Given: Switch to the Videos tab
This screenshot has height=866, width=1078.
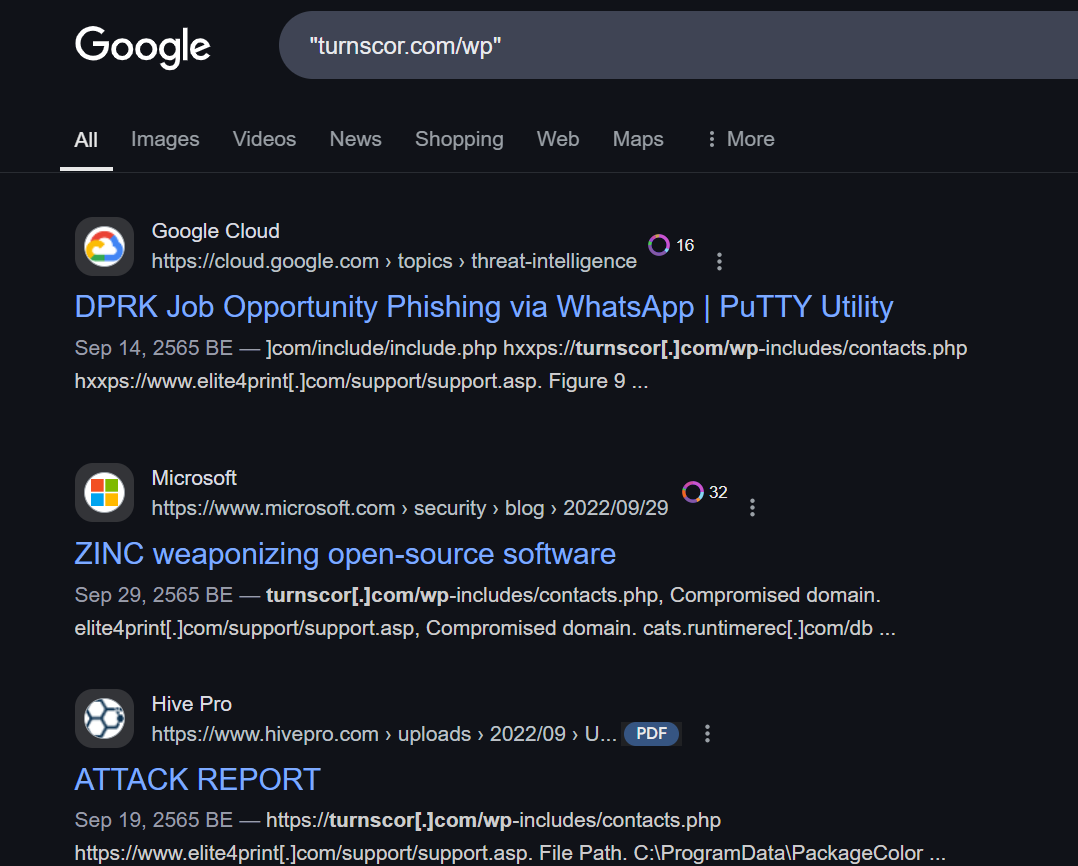Looking at the screenshot, I should pos(264,140).
